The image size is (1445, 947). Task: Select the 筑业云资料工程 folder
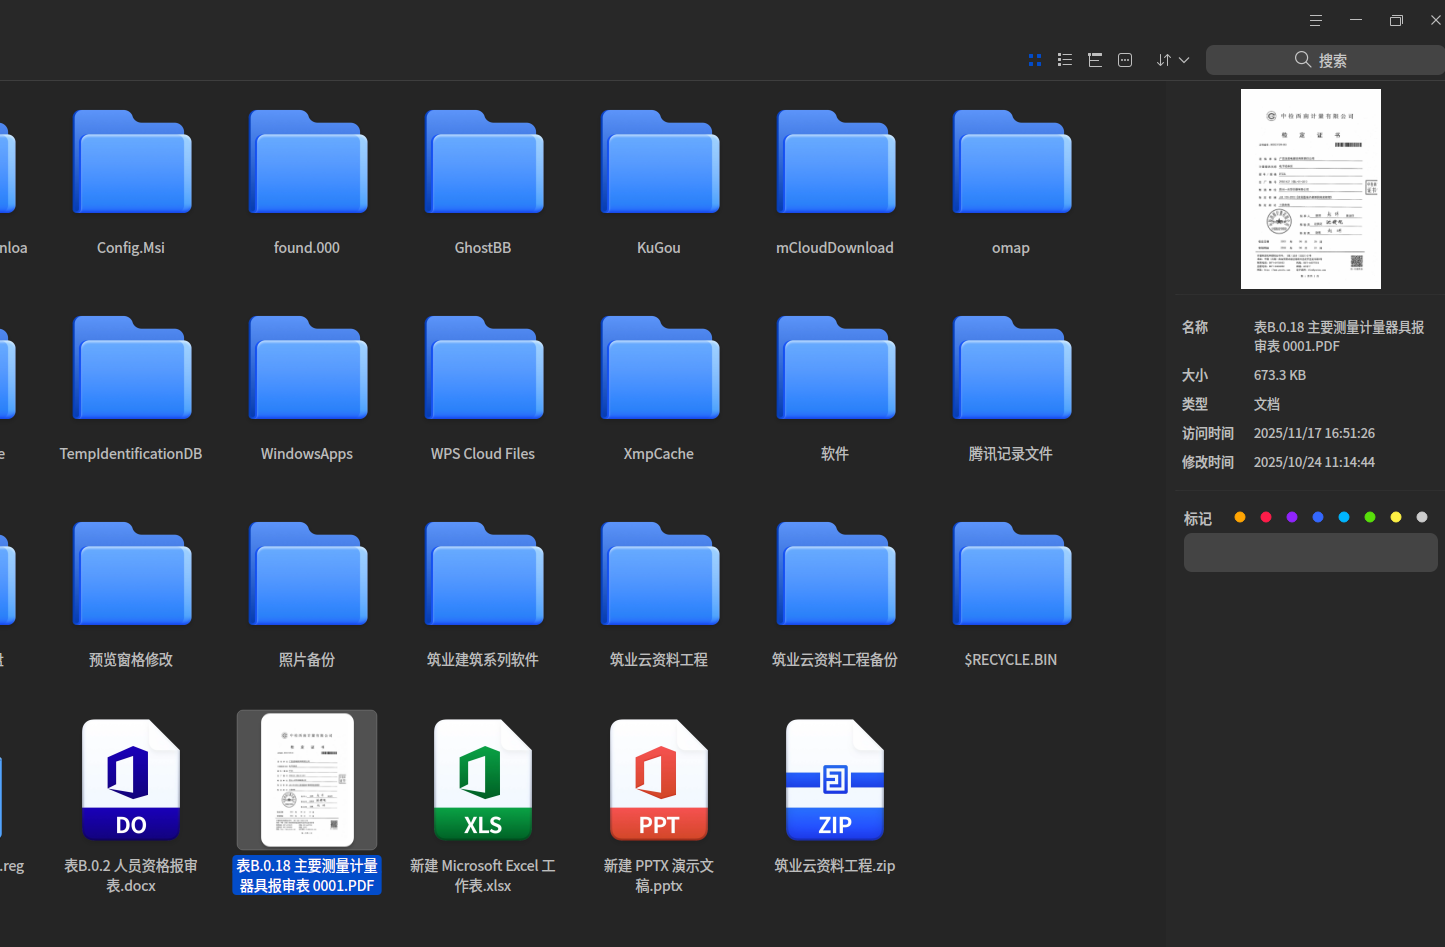click(659, 574)
